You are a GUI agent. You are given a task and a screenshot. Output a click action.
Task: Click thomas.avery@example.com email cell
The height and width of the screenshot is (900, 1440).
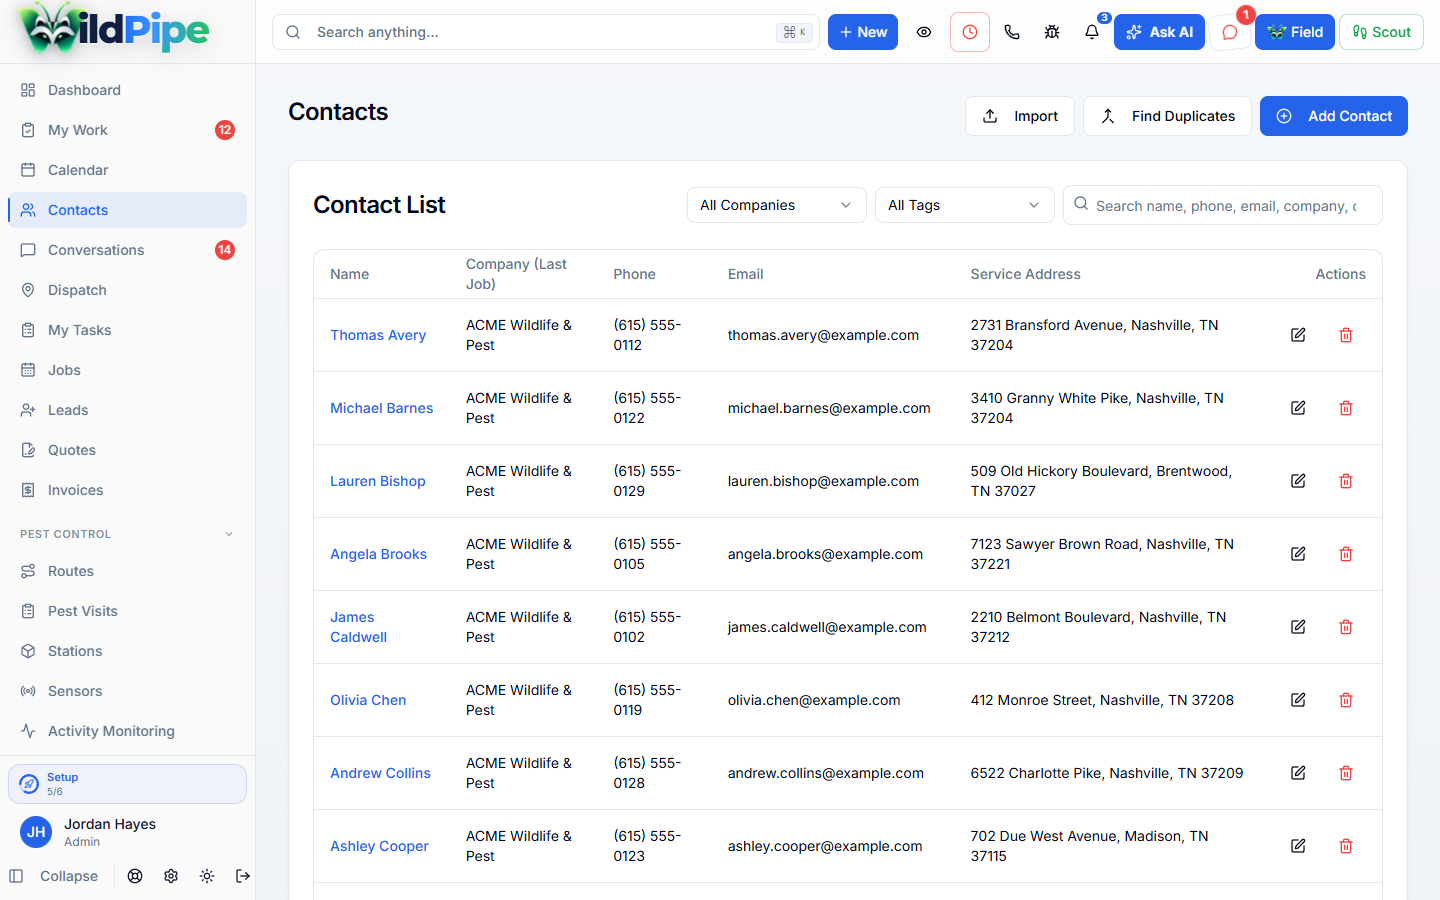coord(823,335)
